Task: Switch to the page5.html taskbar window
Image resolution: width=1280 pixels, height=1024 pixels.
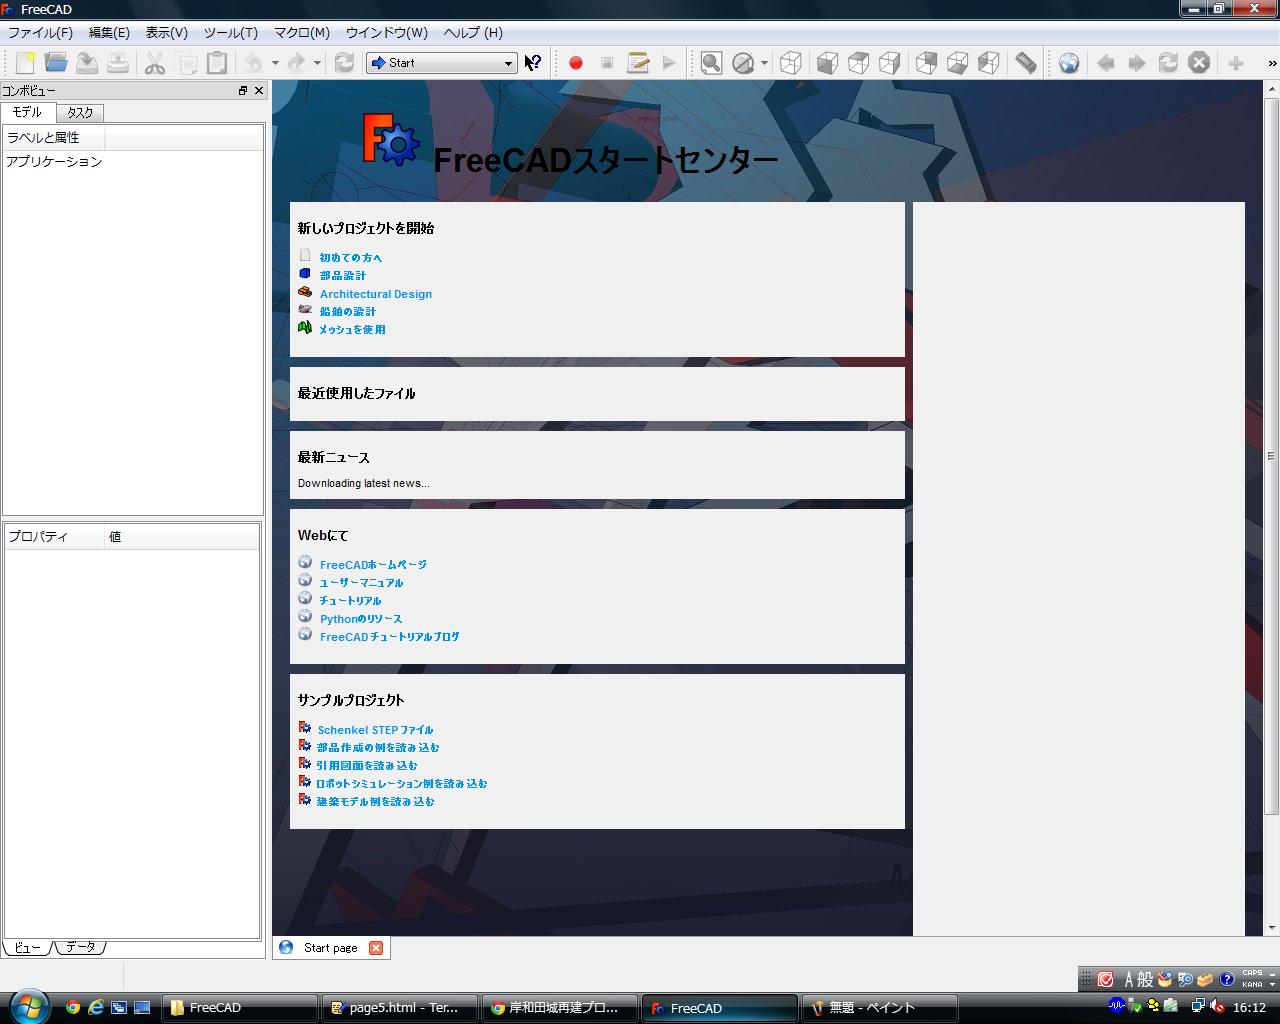Action: coord(399,1008)
